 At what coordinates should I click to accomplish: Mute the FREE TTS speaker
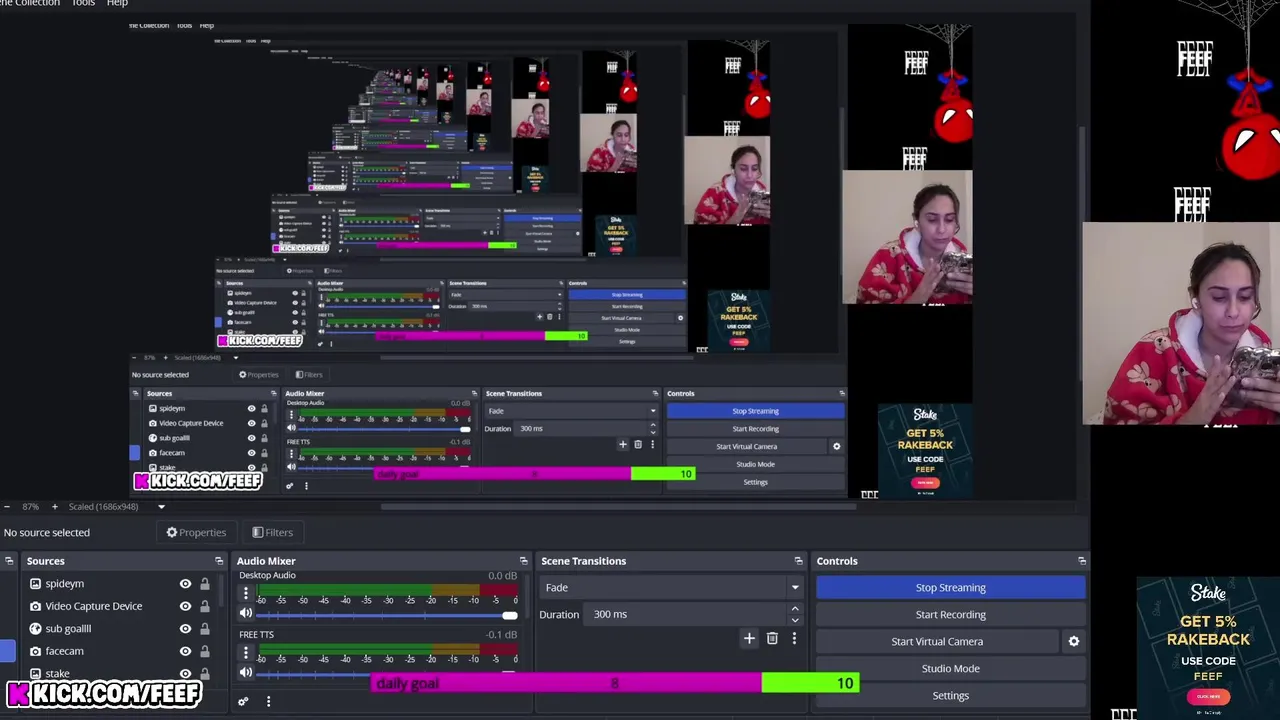246,673
